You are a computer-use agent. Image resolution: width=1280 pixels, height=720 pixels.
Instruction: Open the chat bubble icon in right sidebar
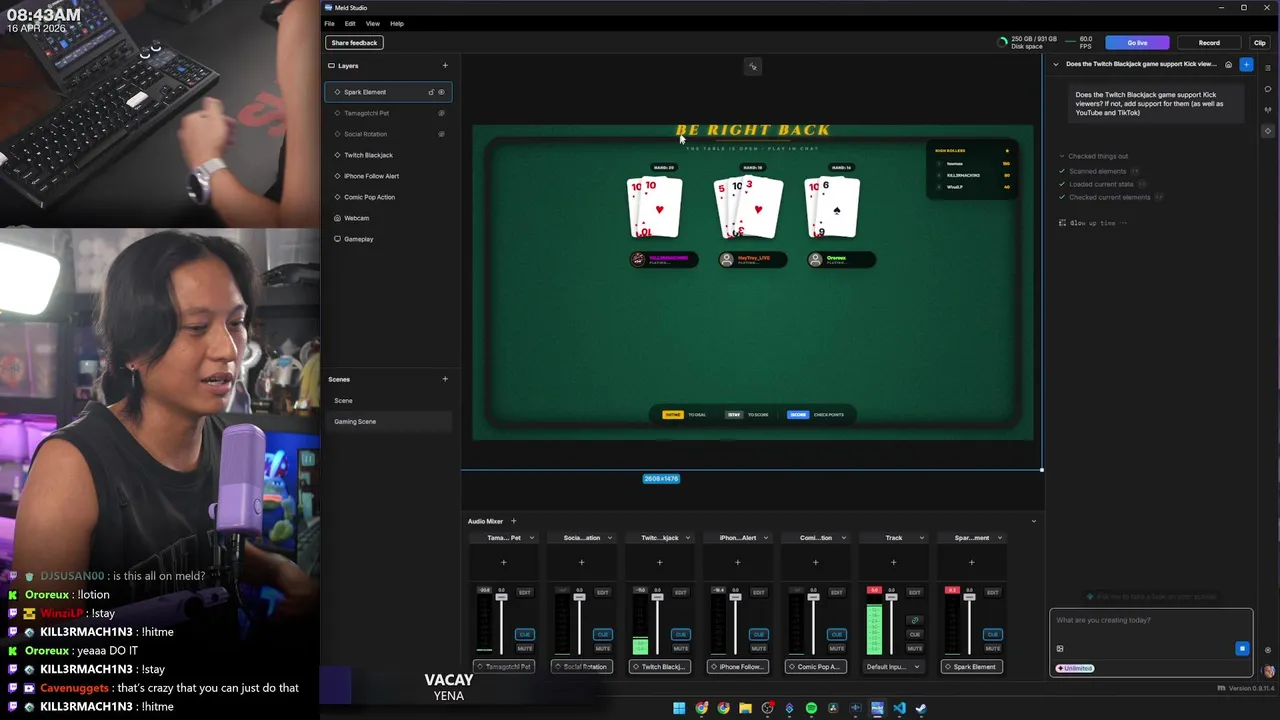(x=1268, y=89)
